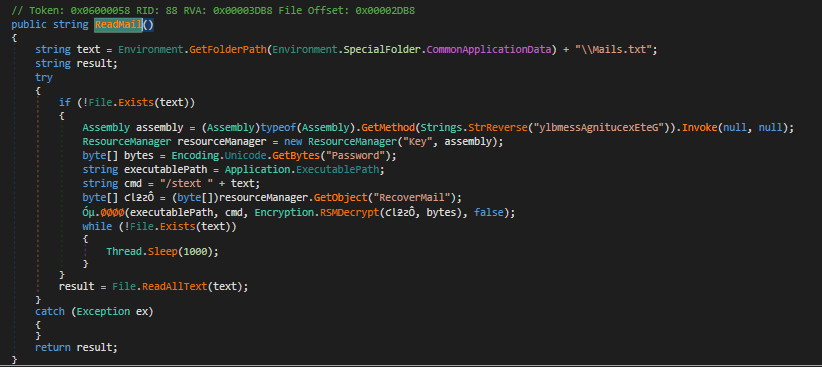
Task: Click the cmd variable in its declaration
Action: pyautogui.click(x=133, y=184)
